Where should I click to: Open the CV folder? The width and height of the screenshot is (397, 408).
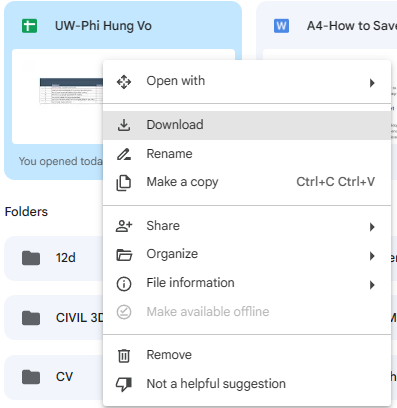(54, 377)
